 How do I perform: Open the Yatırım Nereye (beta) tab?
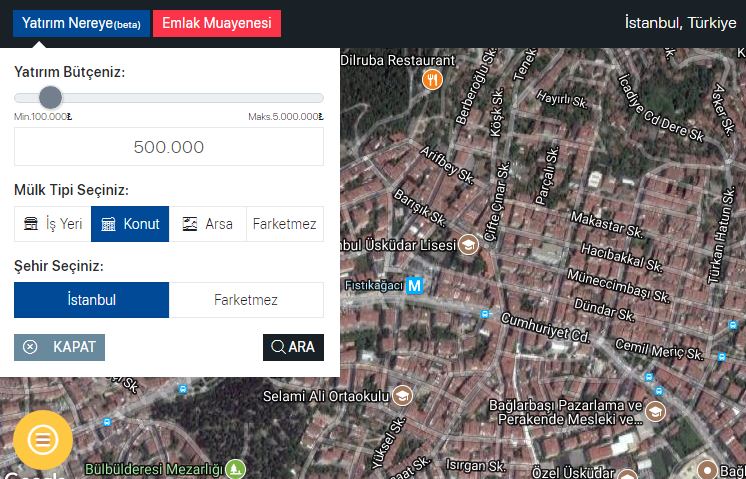(x=81, y=23)
